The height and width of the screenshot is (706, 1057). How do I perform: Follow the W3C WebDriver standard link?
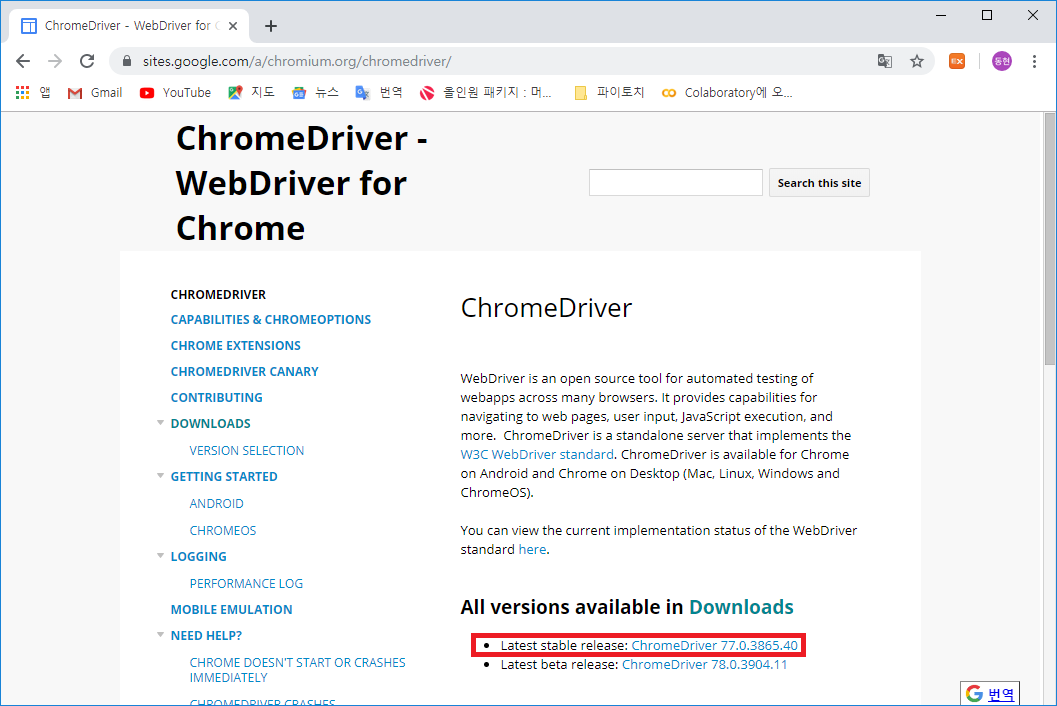click(x=537, y=454)
